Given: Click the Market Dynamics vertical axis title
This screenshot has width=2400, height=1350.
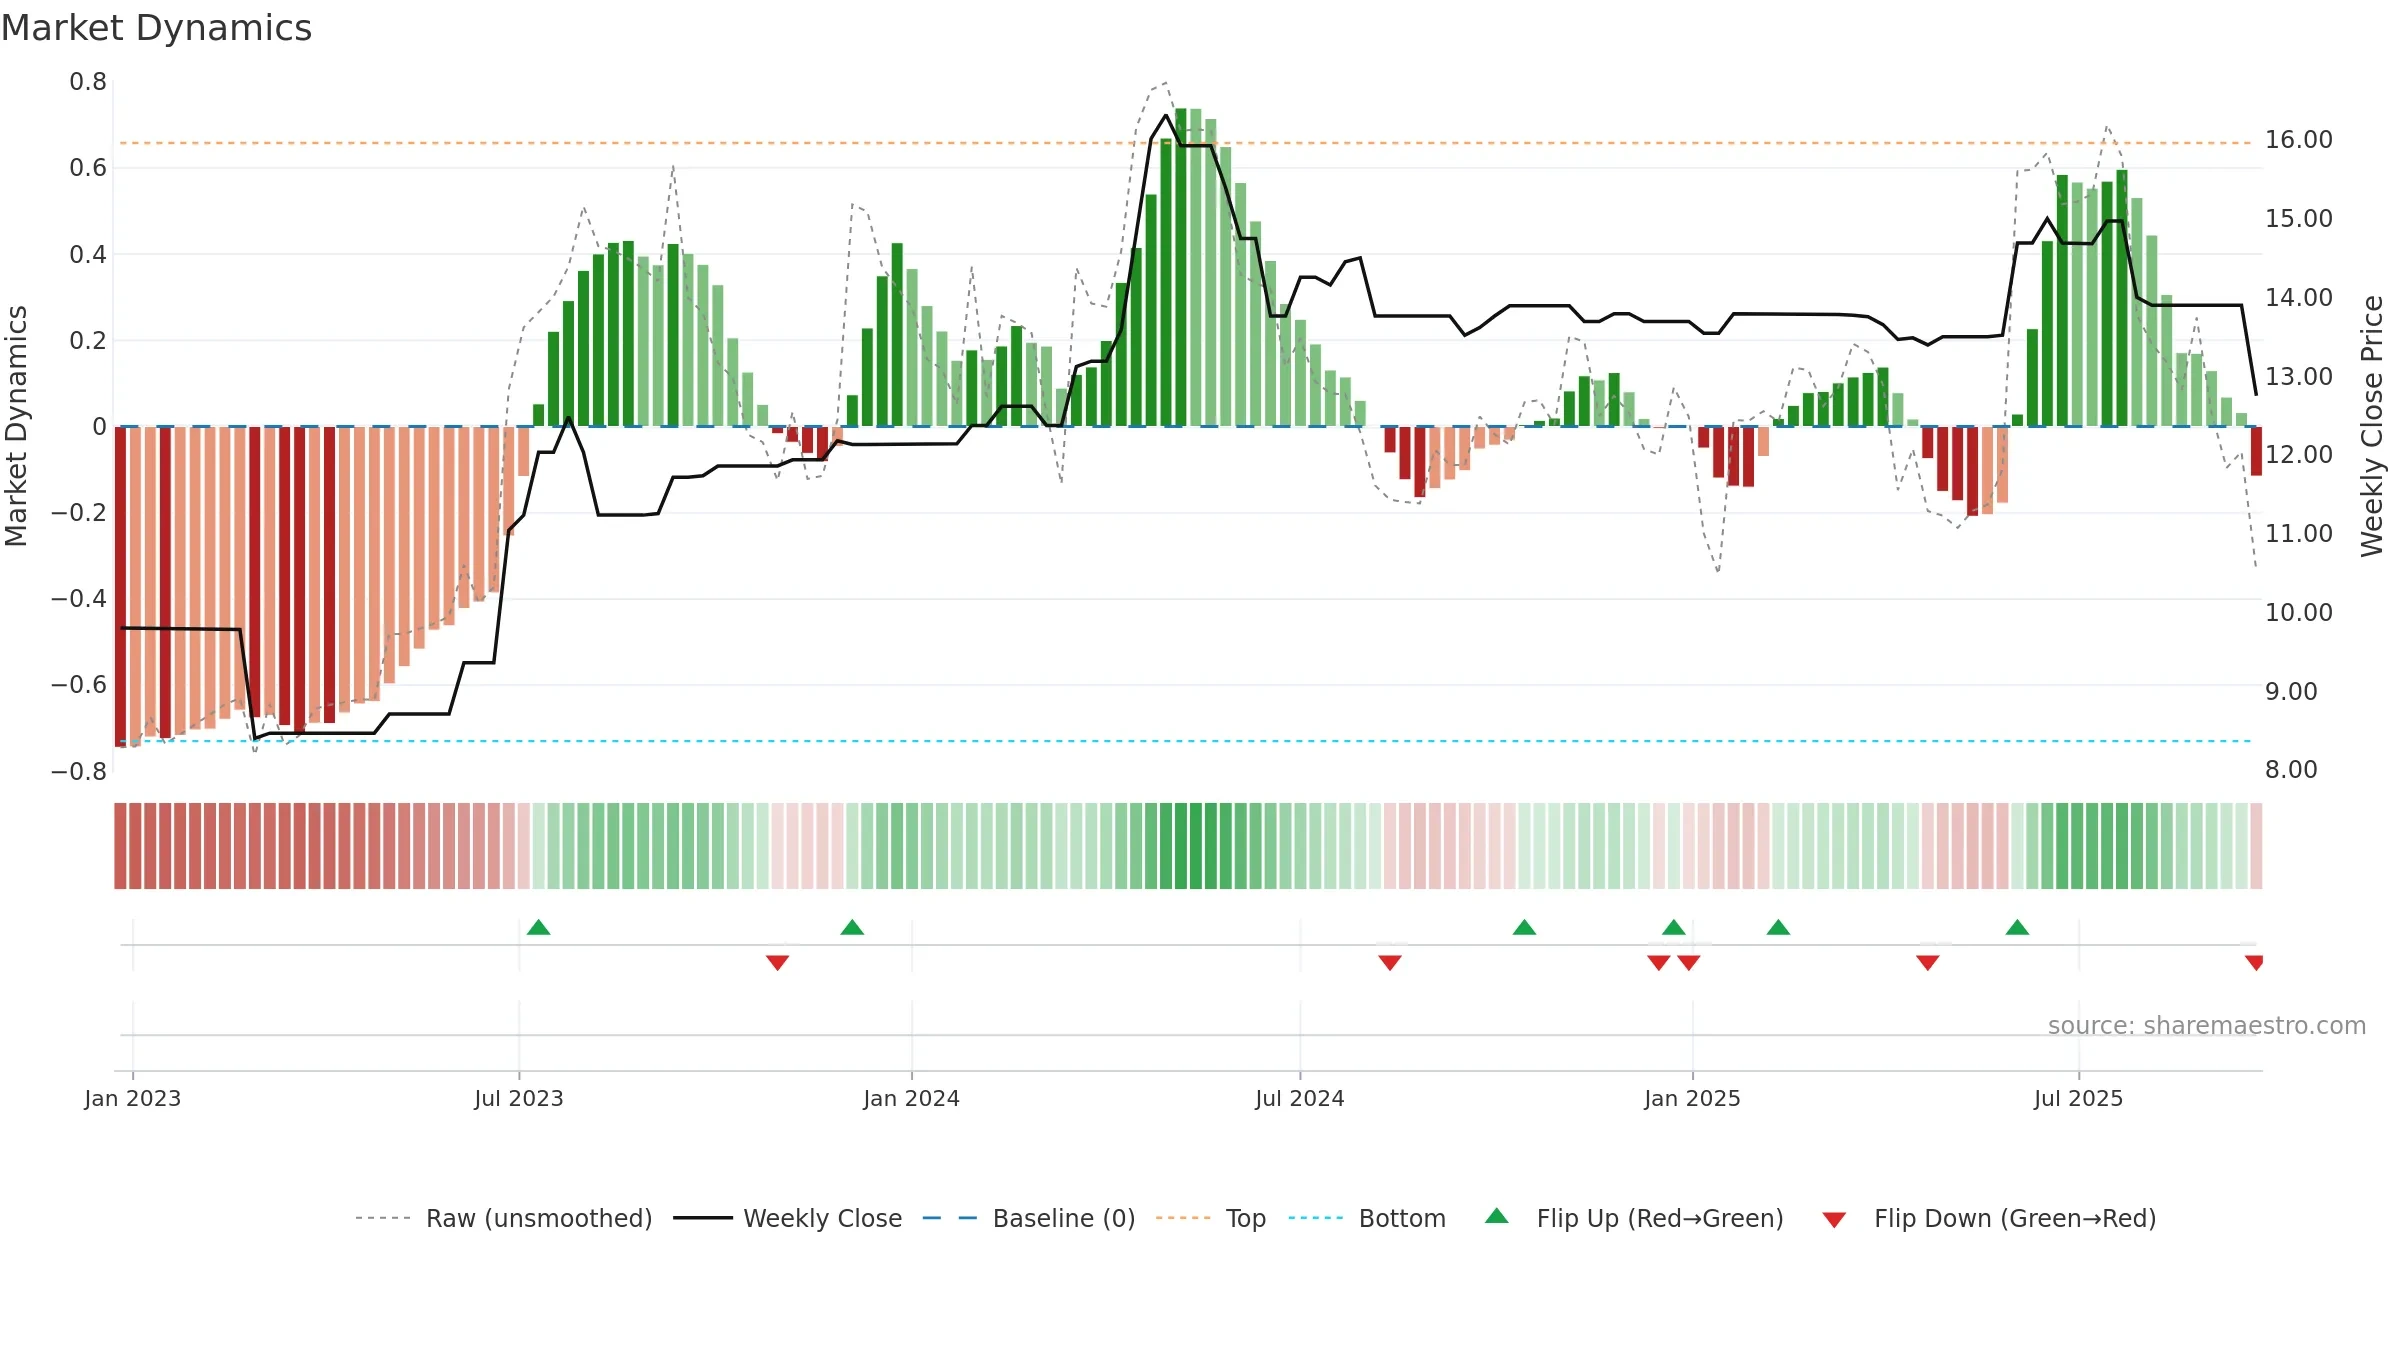Looking at the screenshot, I should pyautogui.click(x=16, y=426).
